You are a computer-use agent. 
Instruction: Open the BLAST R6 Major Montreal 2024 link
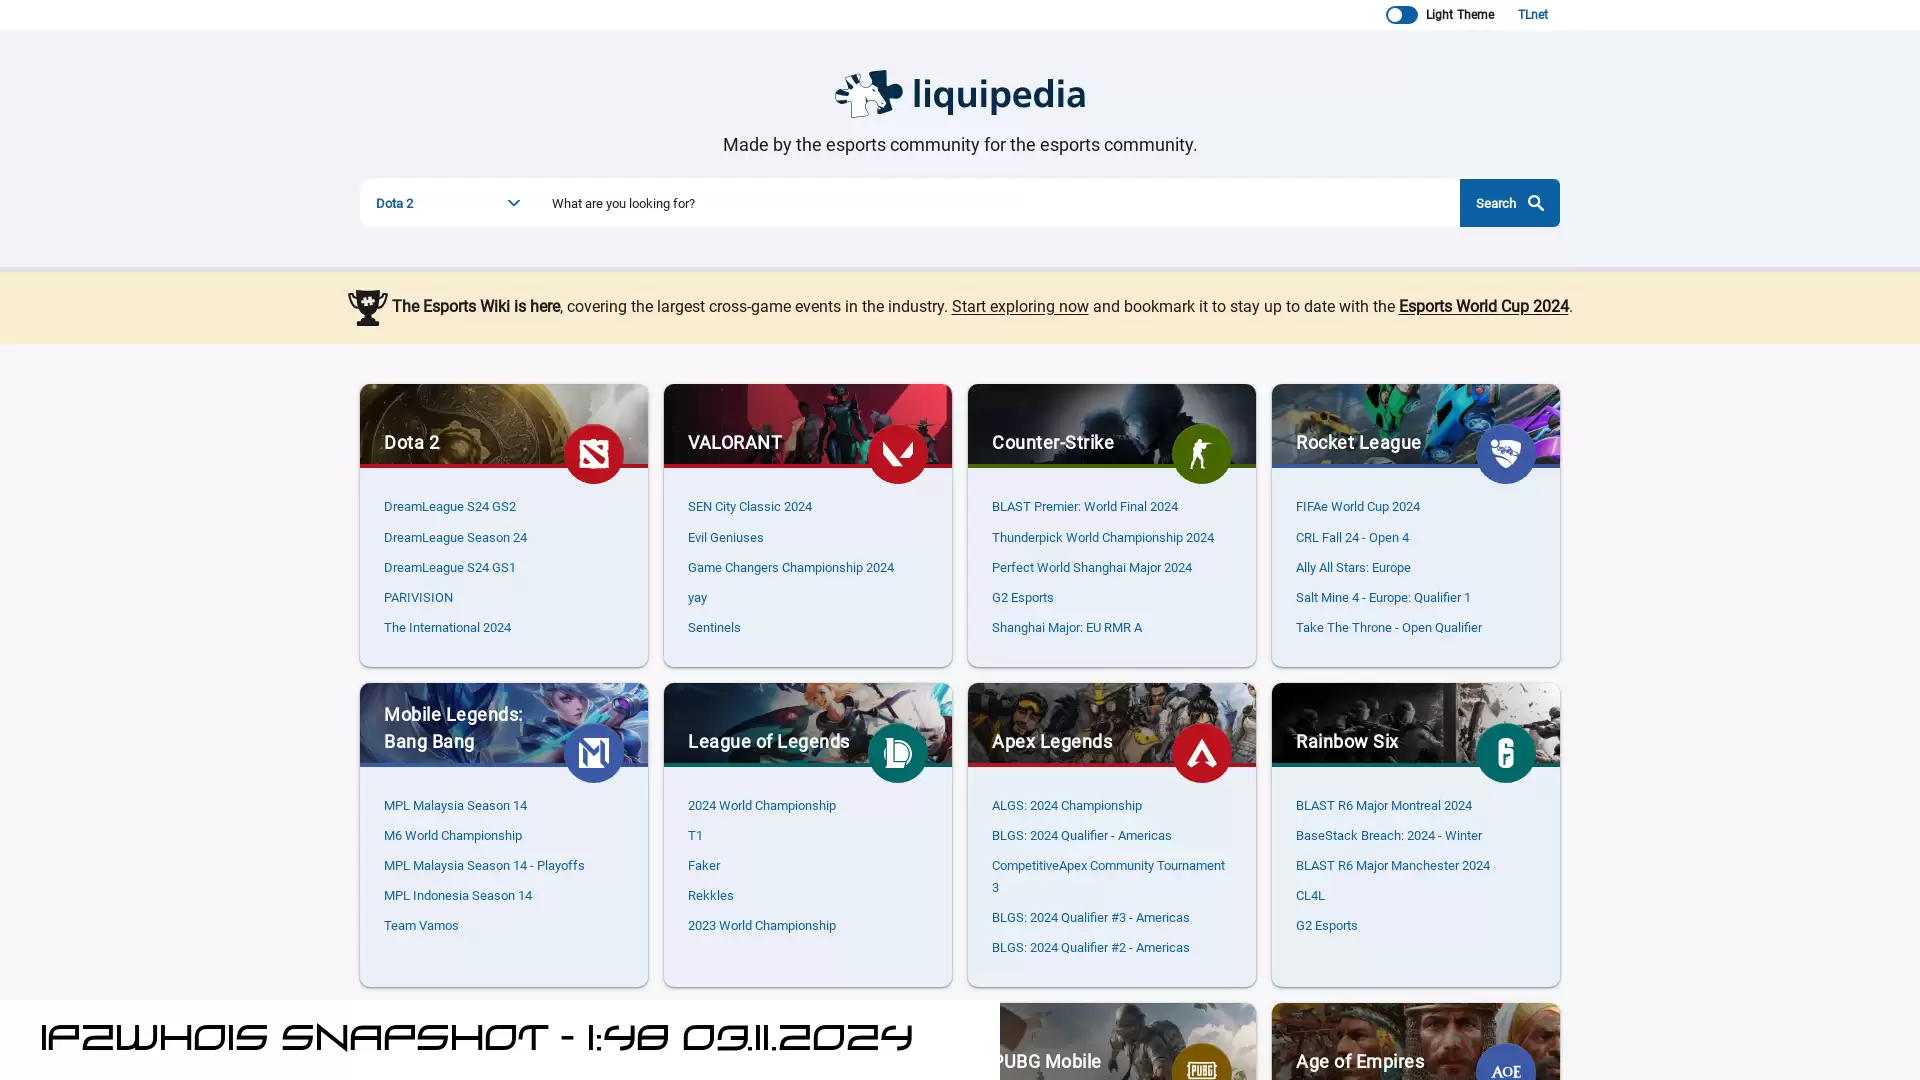point(1383,806)
